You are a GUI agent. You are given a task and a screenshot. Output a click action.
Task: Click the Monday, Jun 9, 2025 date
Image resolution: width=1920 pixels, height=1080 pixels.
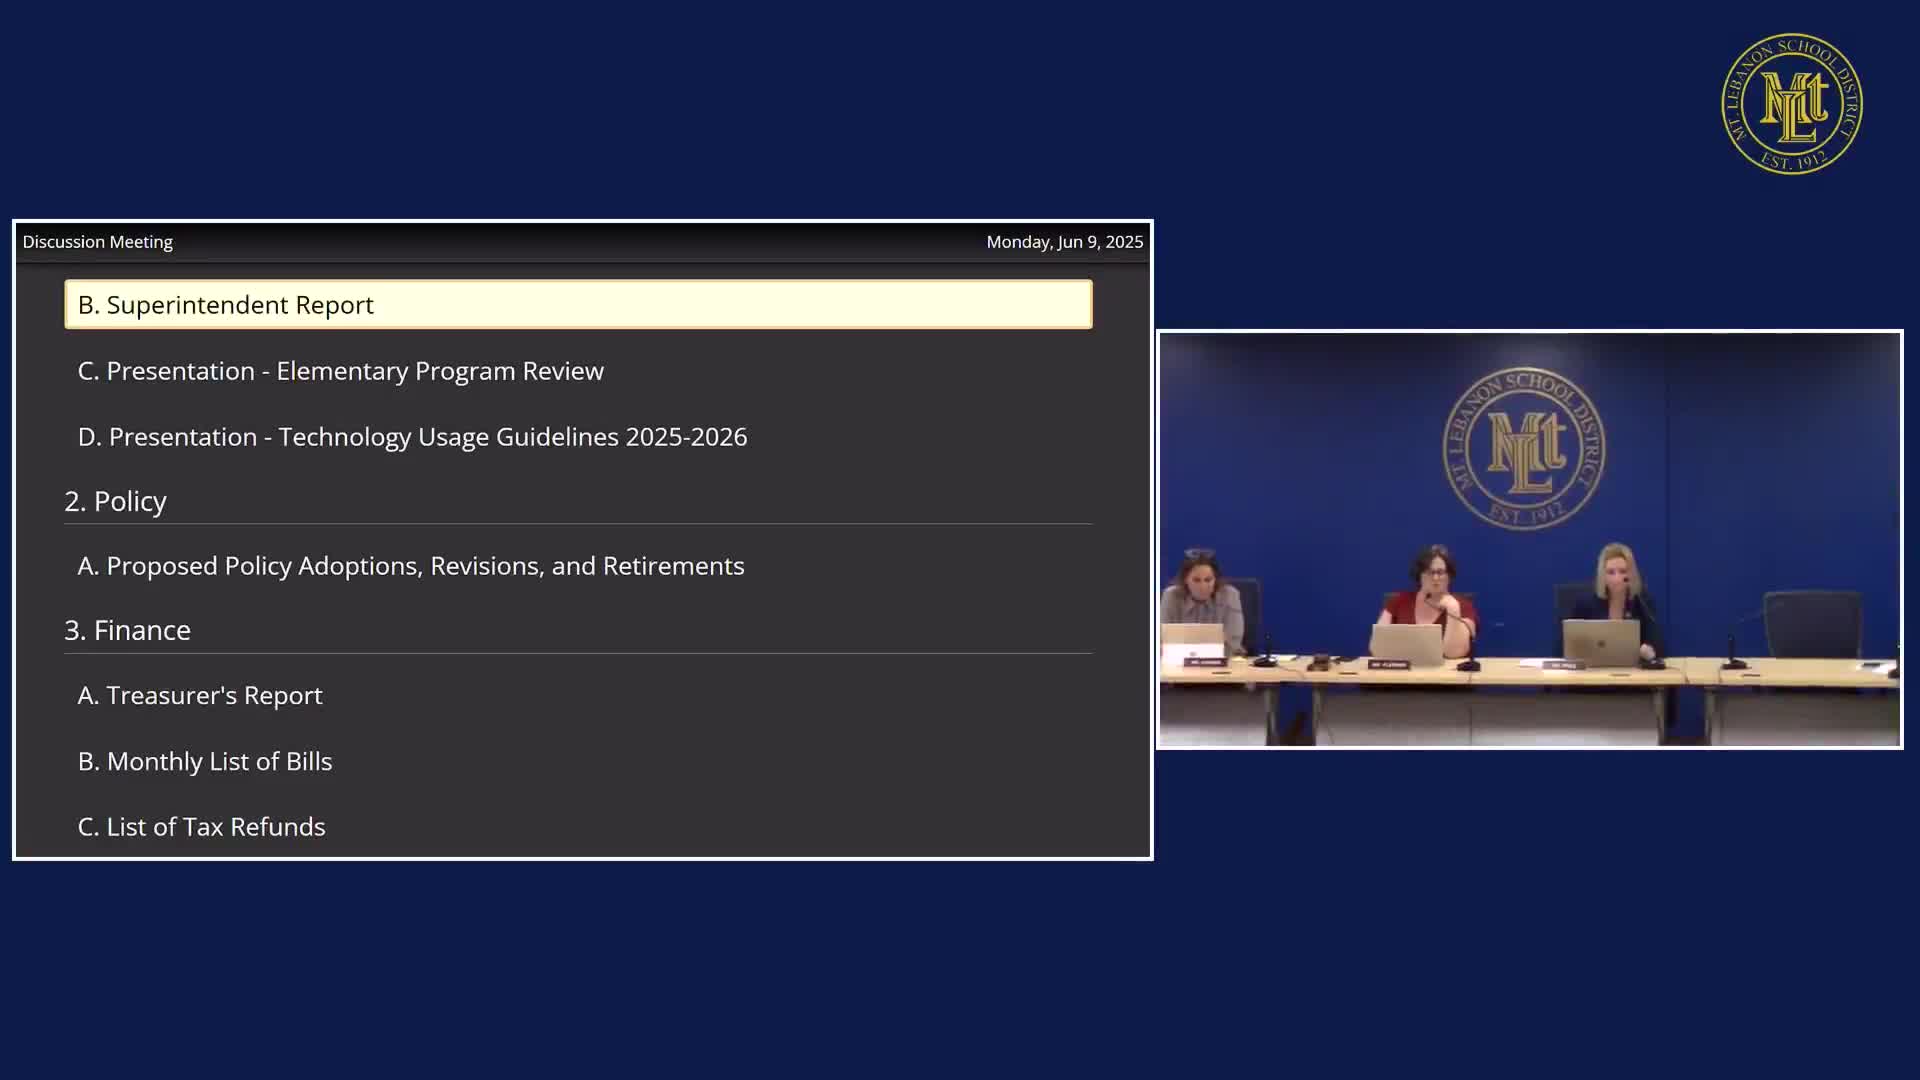1064,242
